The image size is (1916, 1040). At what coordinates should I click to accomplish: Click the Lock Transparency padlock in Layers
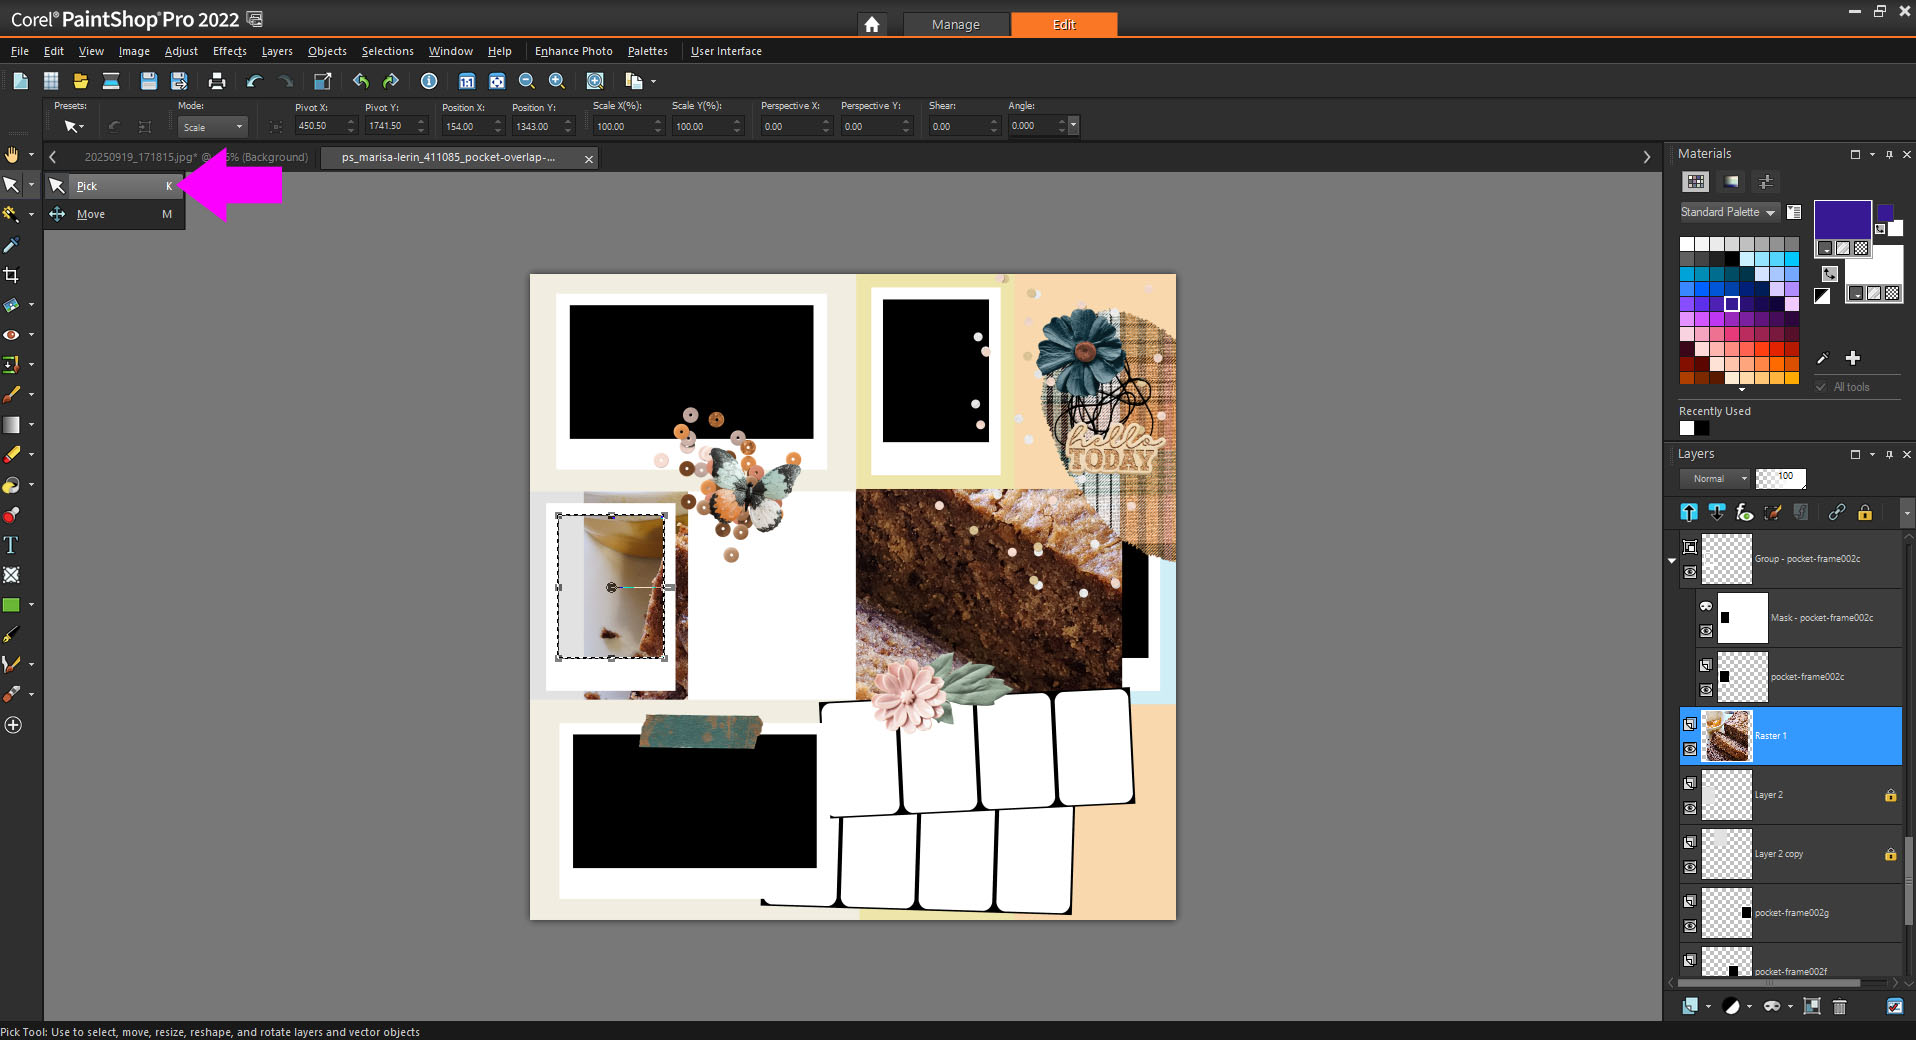1865,513
